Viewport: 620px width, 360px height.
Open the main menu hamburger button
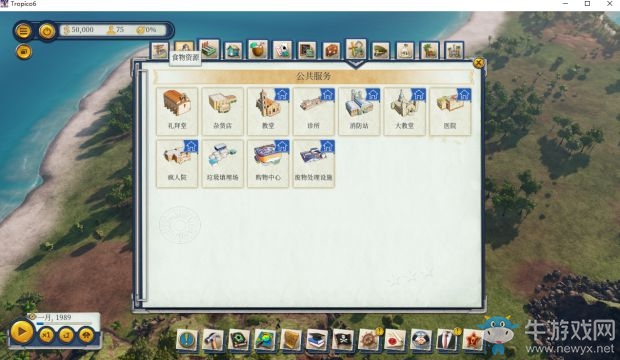23,31
